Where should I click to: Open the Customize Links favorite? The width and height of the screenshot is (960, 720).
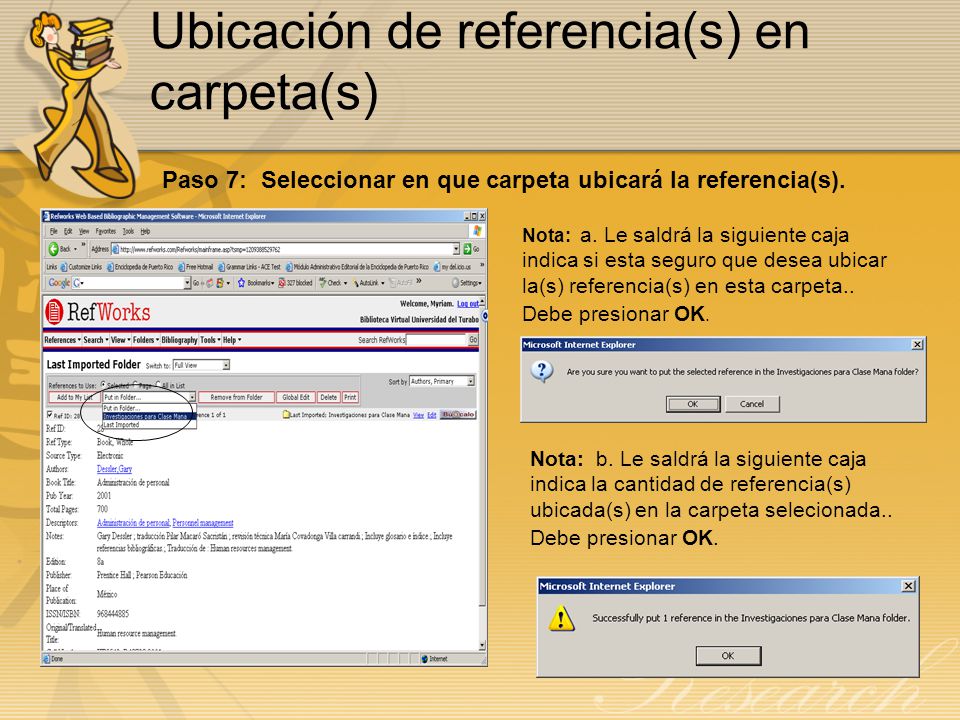(x=81, y=267)
